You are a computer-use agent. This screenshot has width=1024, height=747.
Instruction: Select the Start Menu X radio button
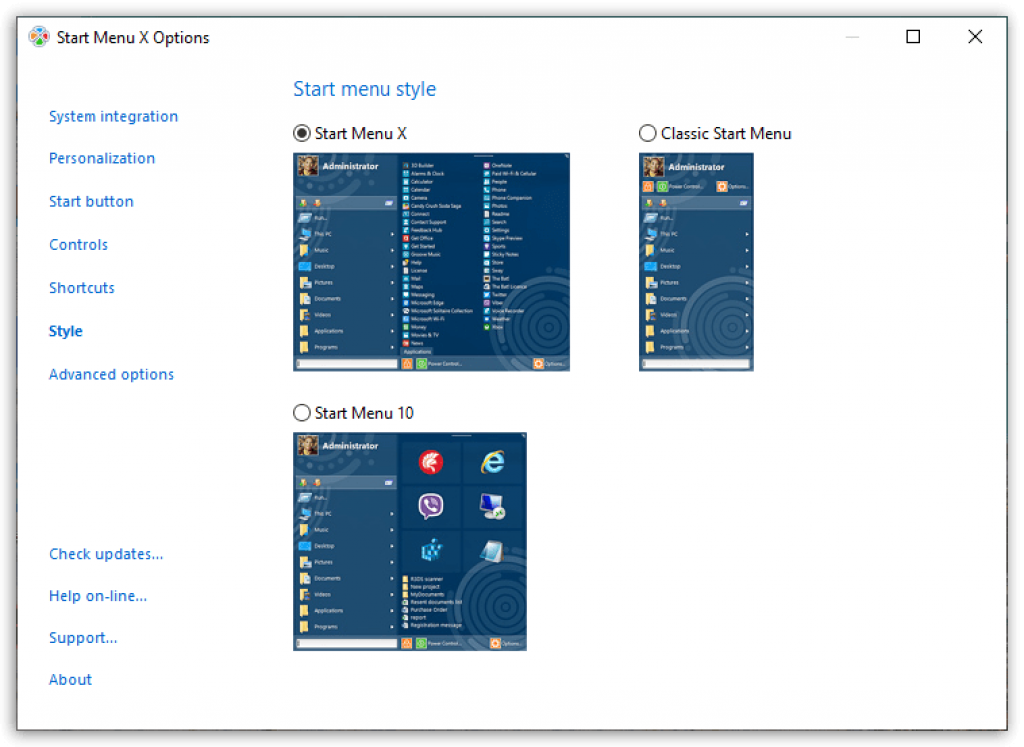coord(302,133)
